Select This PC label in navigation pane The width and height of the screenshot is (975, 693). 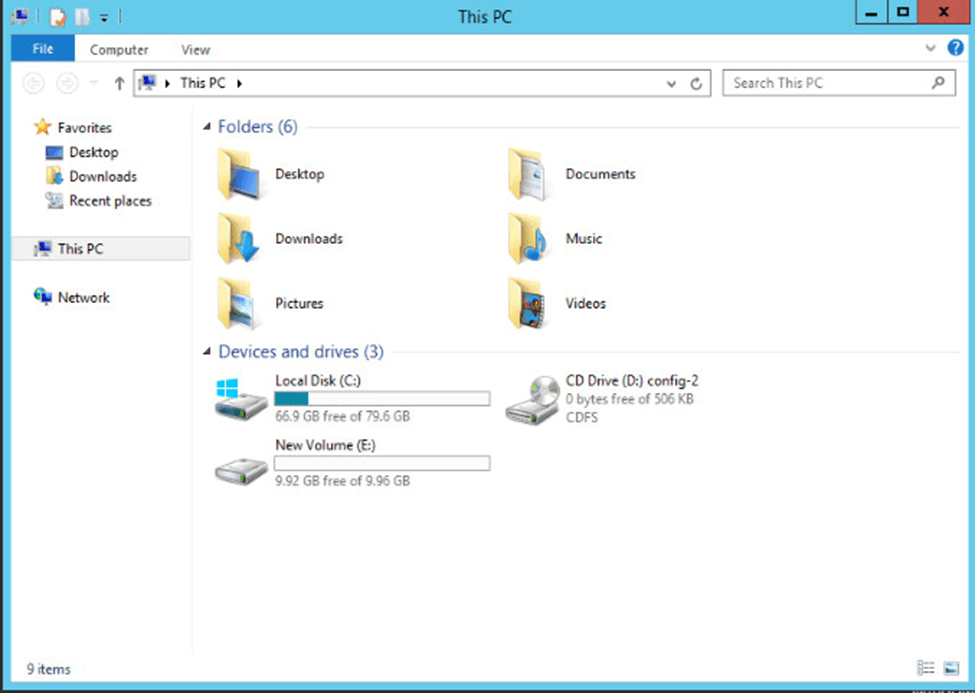pos(80,249)
